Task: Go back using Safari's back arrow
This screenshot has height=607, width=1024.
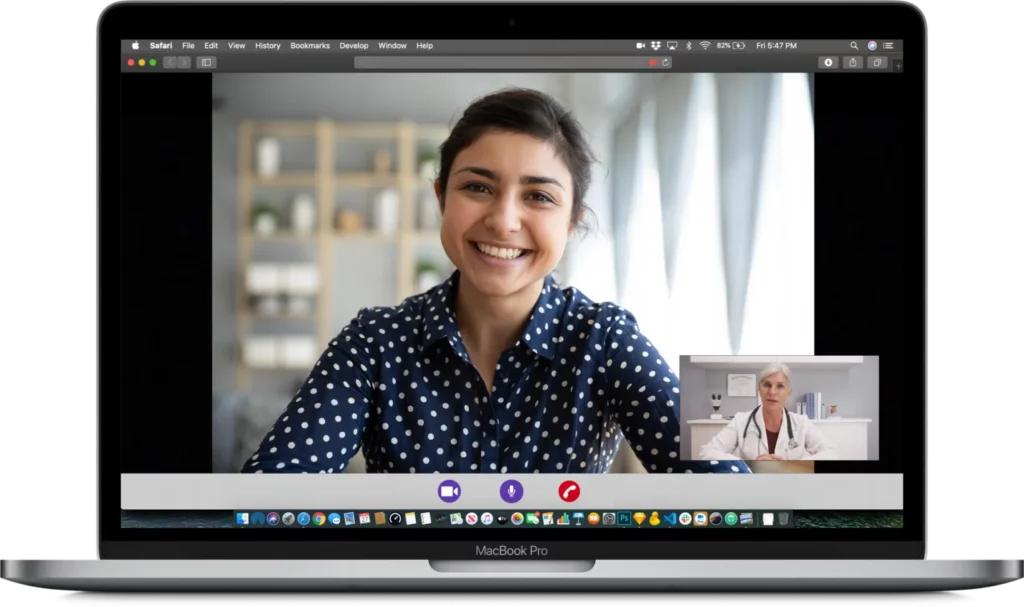Action: 170,62
